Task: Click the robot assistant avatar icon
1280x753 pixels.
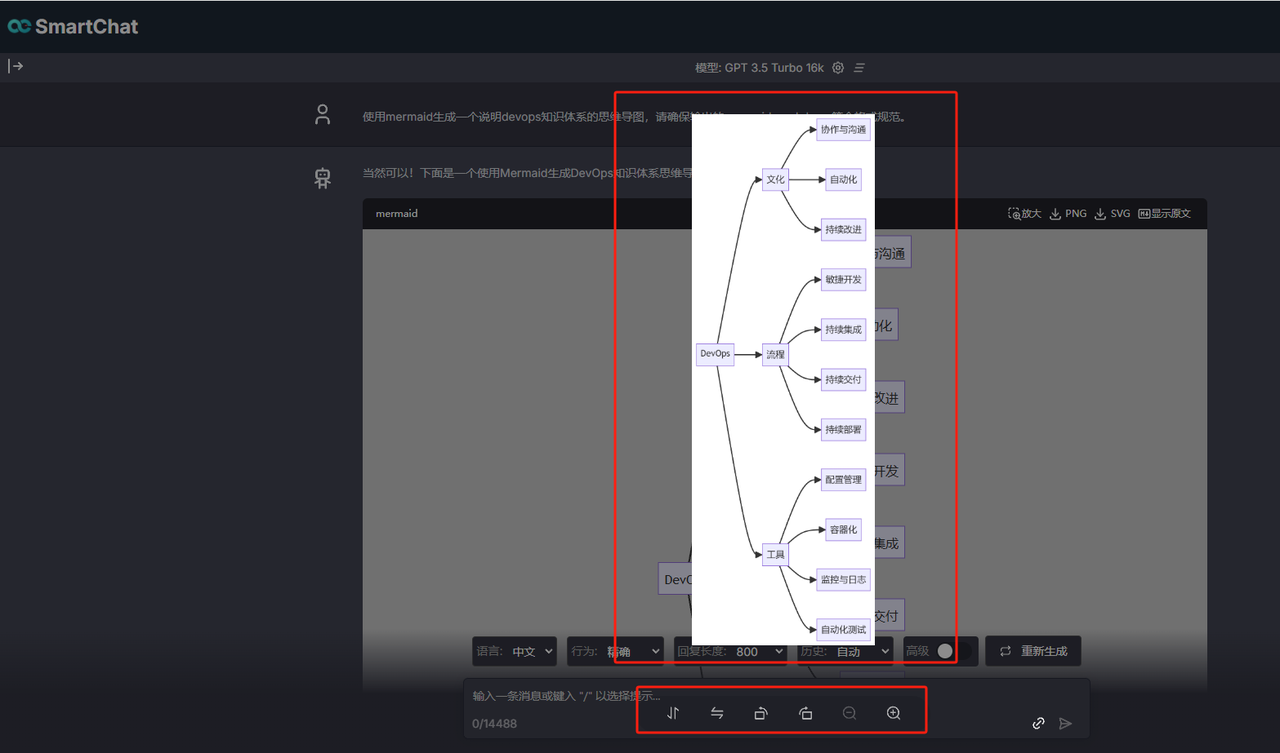Action: tap(322, 178)
